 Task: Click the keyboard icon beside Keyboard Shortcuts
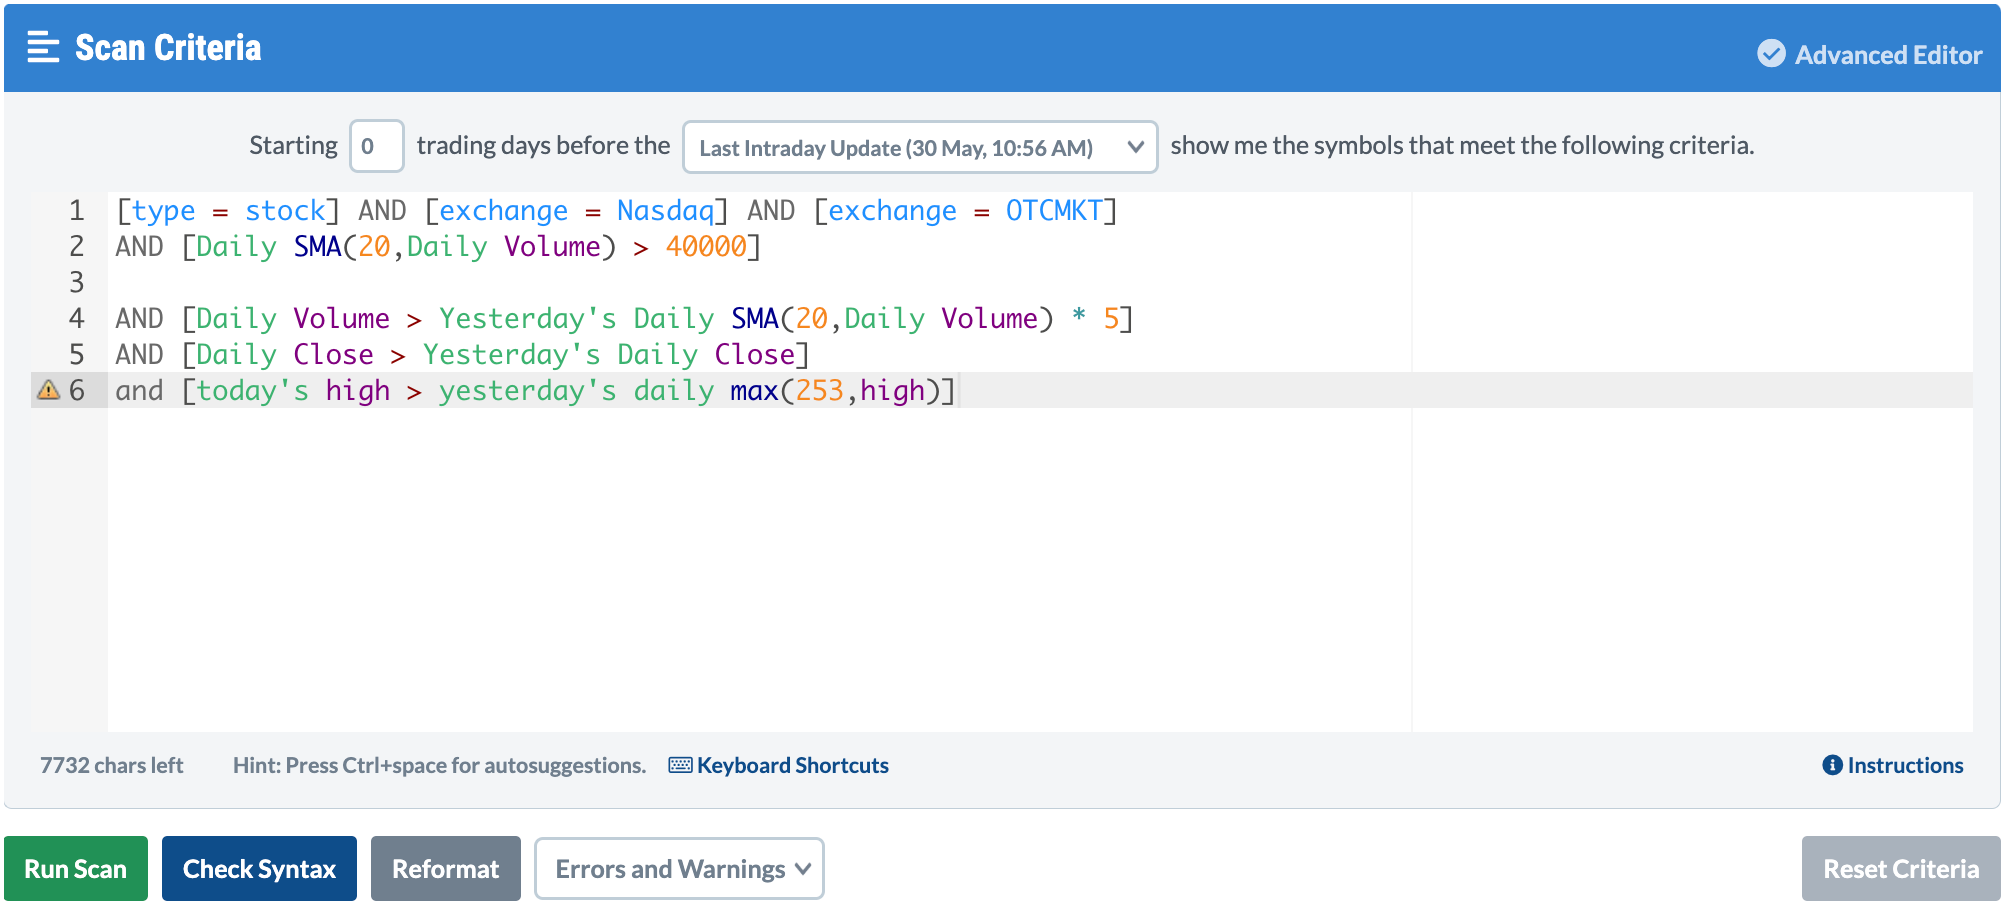point(680,765)
